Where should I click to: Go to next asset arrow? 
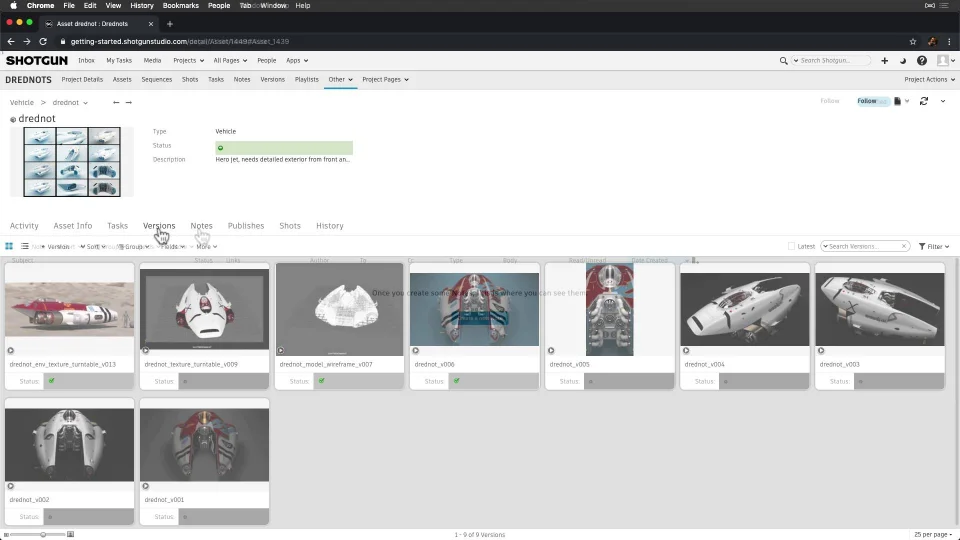pos(129,102)
